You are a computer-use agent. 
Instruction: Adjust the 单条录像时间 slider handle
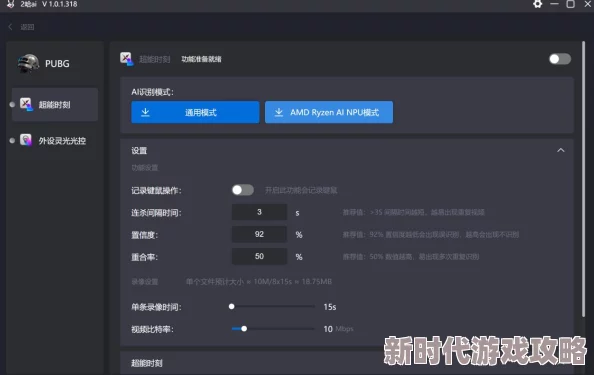231,306
